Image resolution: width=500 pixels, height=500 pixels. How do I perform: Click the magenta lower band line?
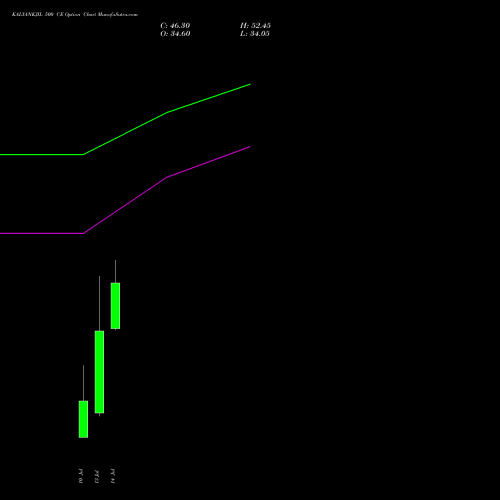click(x=167, y=177)
